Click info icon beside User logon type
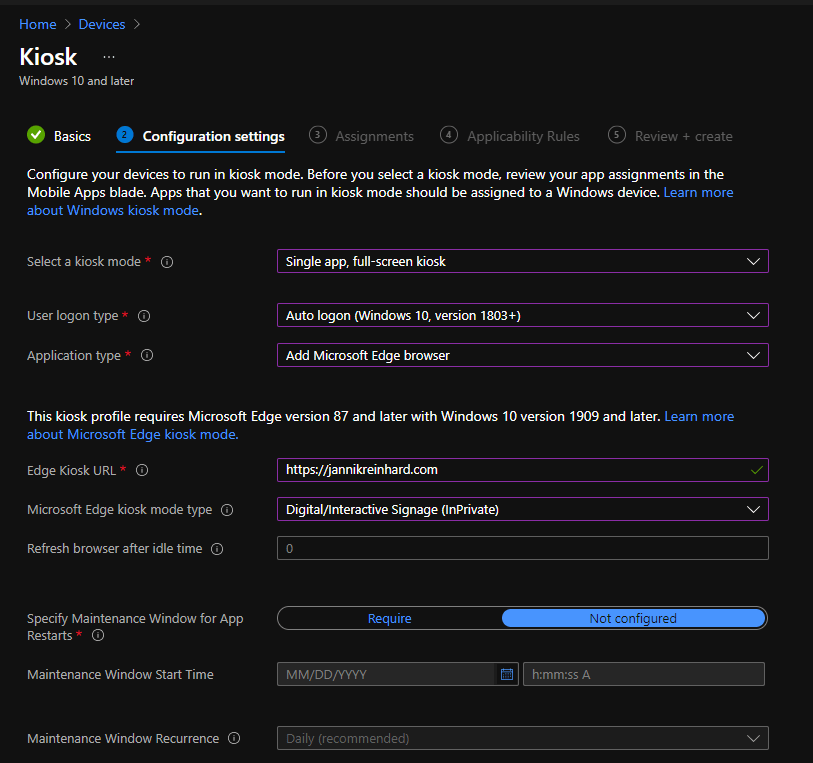Viewport: 813px width, 763px height. coord(144,316)
